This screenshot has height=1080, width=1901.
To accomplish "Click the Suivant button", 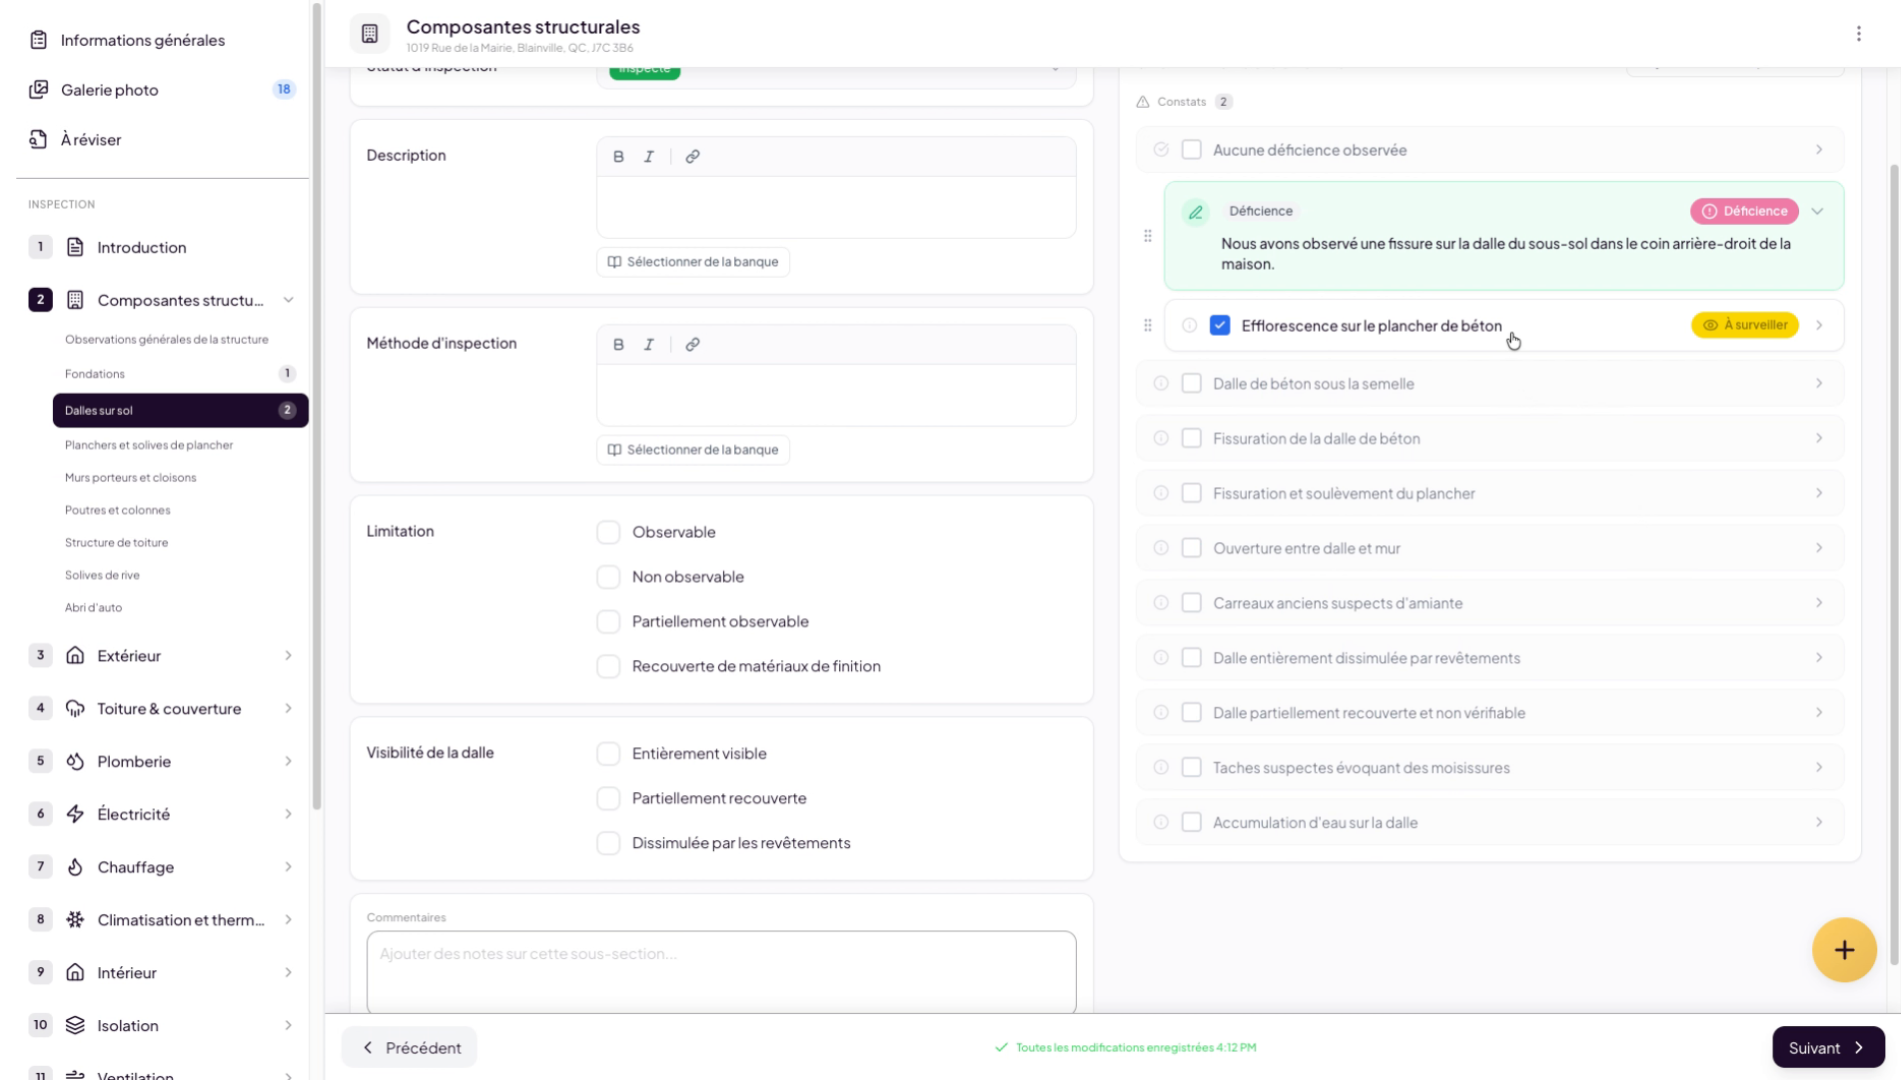I will point(1827,1047).
